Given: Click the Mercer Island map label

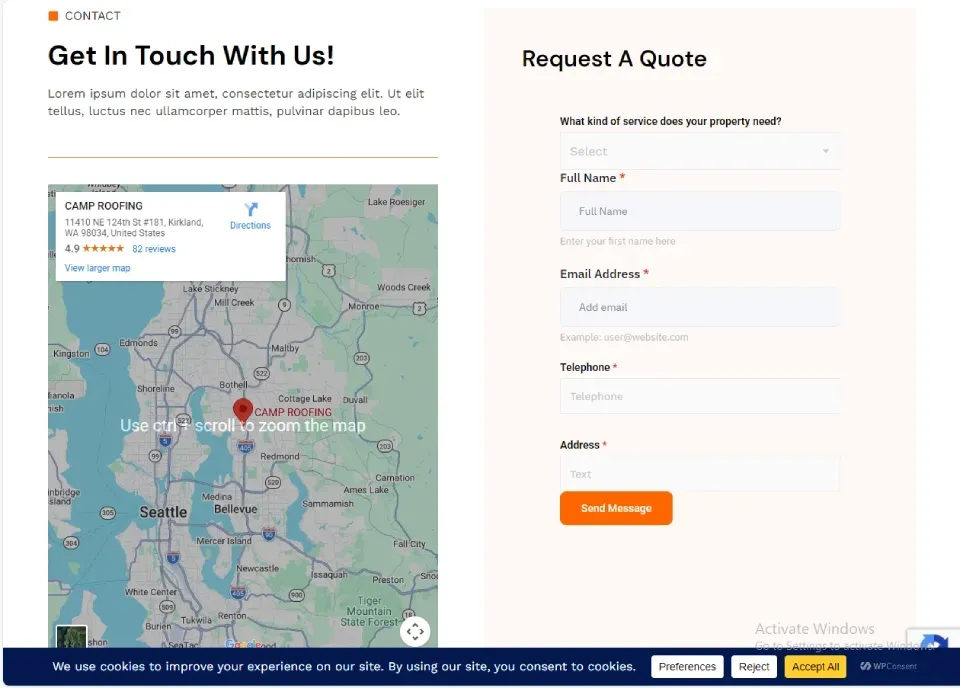Looking at the screenshot, I should click(x=223, y=541).
